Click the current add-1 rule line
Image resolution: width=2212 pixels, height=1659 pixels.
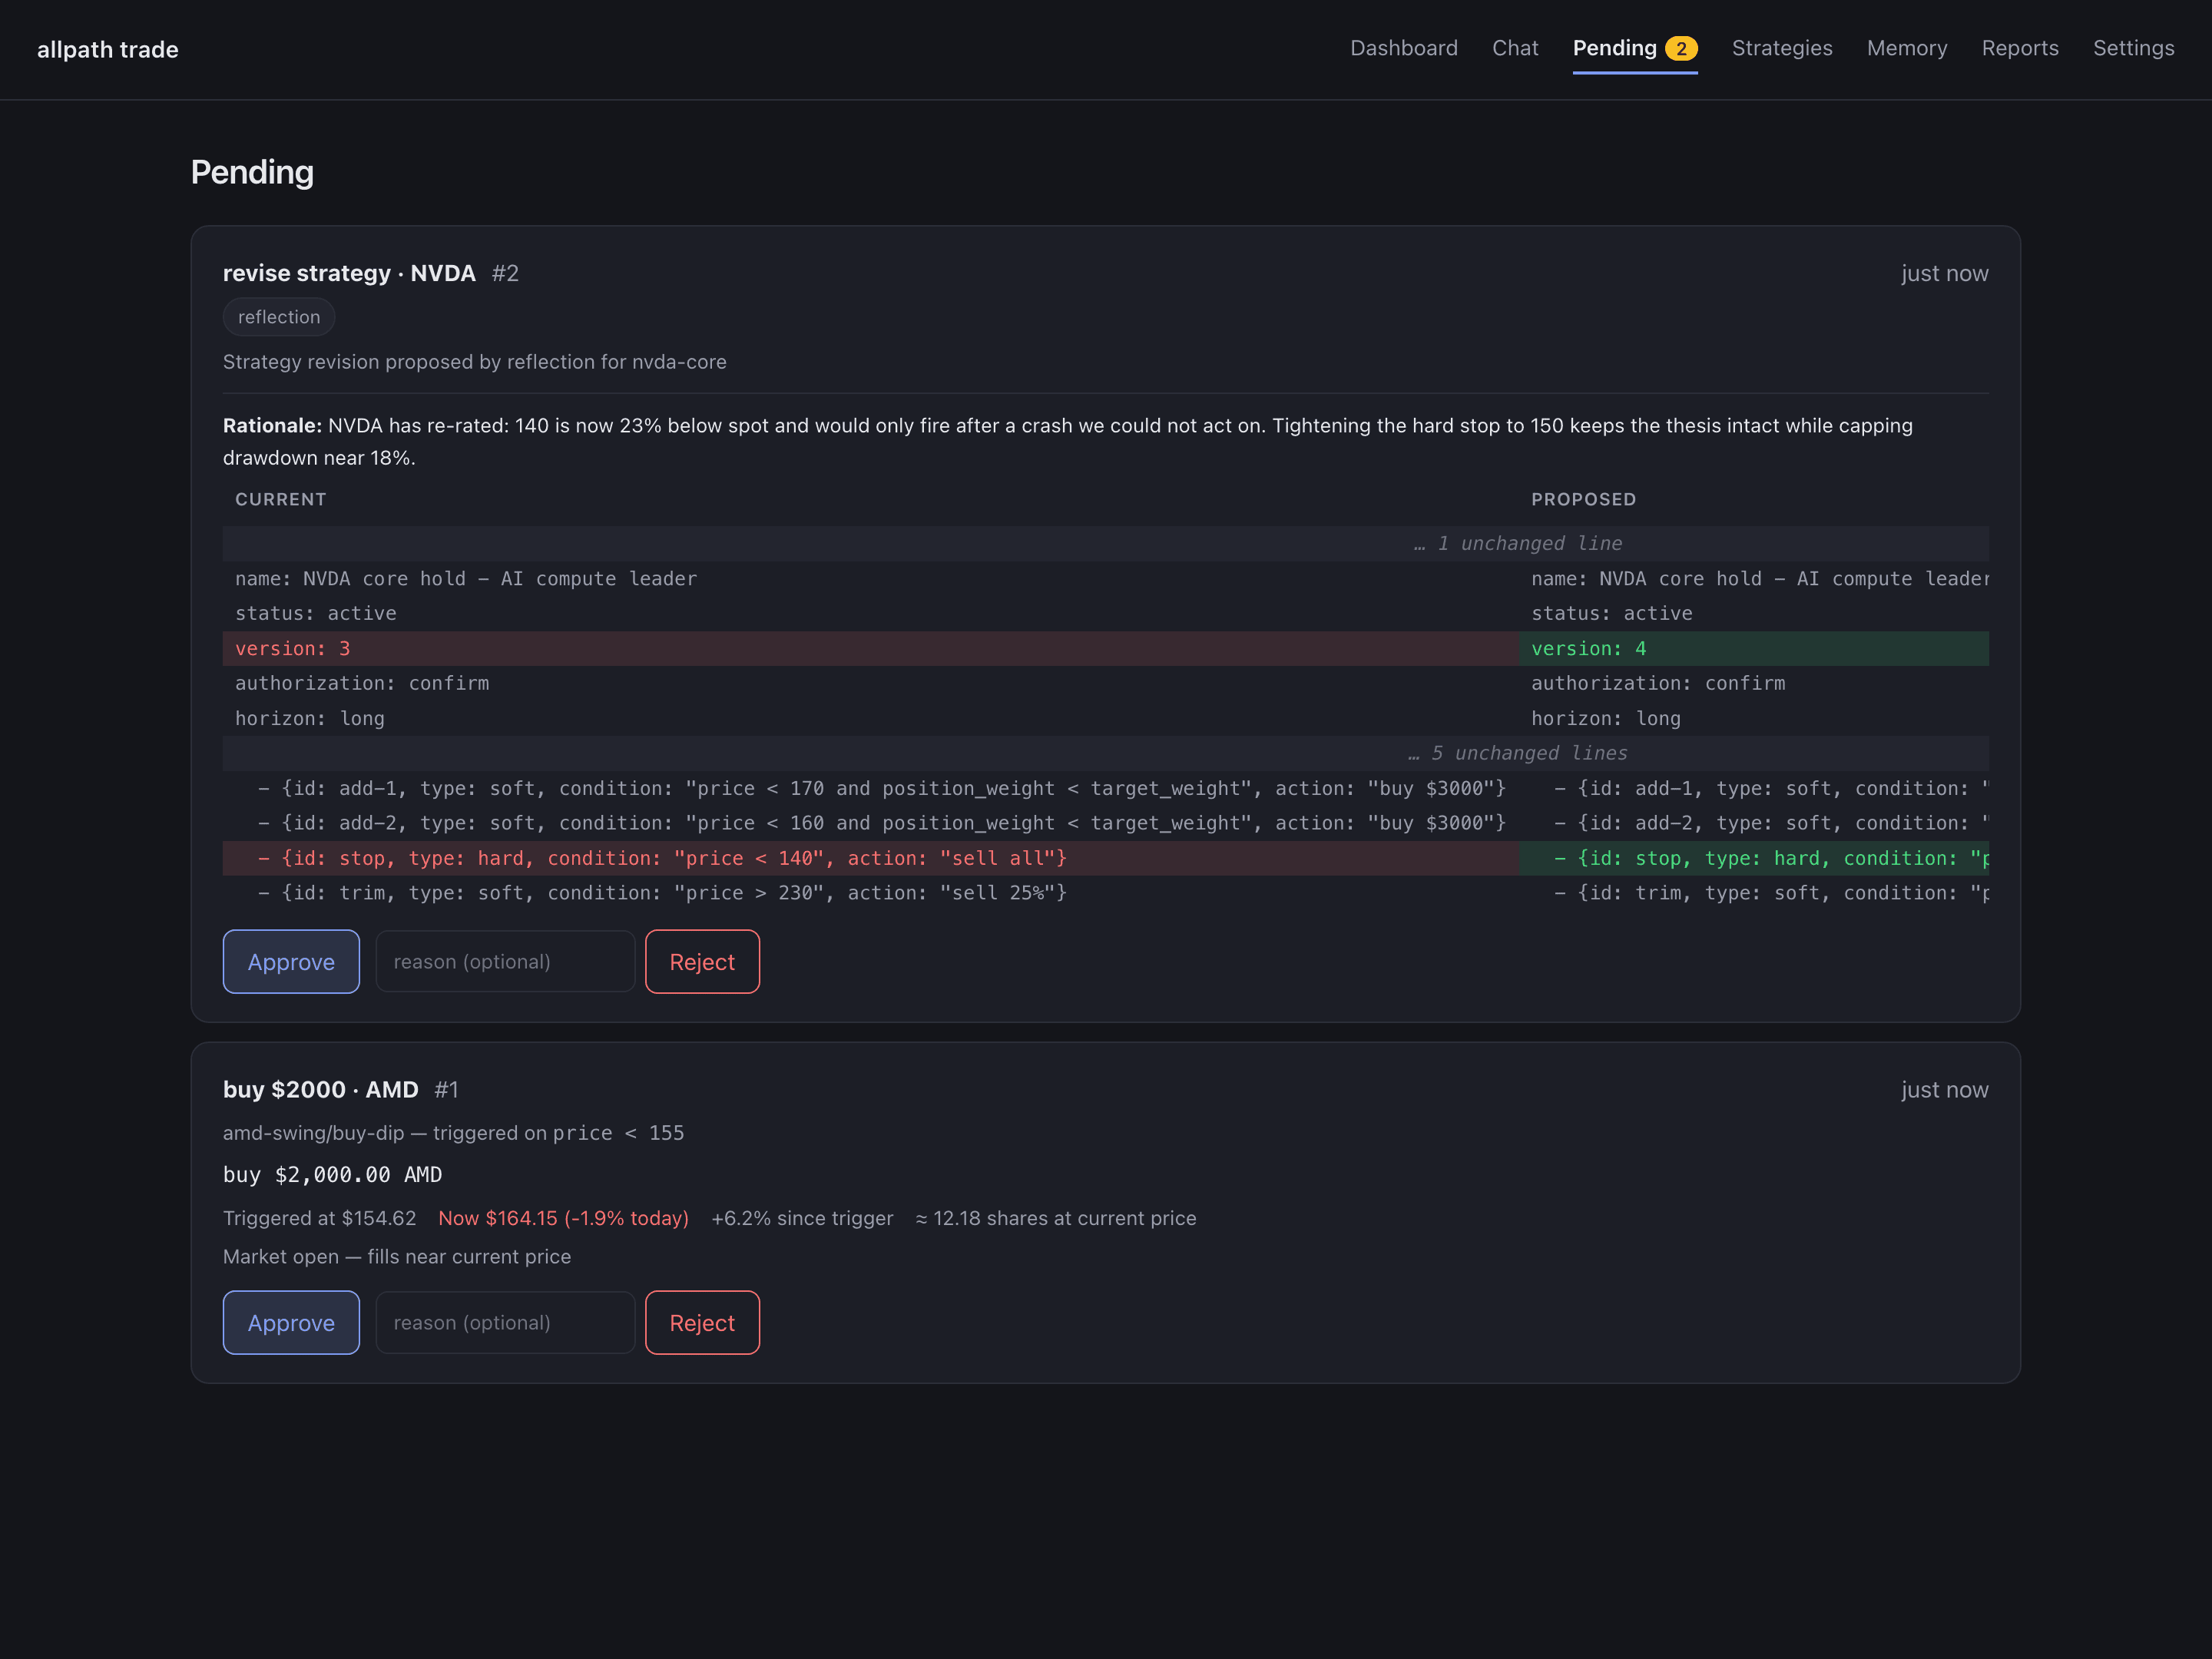[x=871, y=788]
